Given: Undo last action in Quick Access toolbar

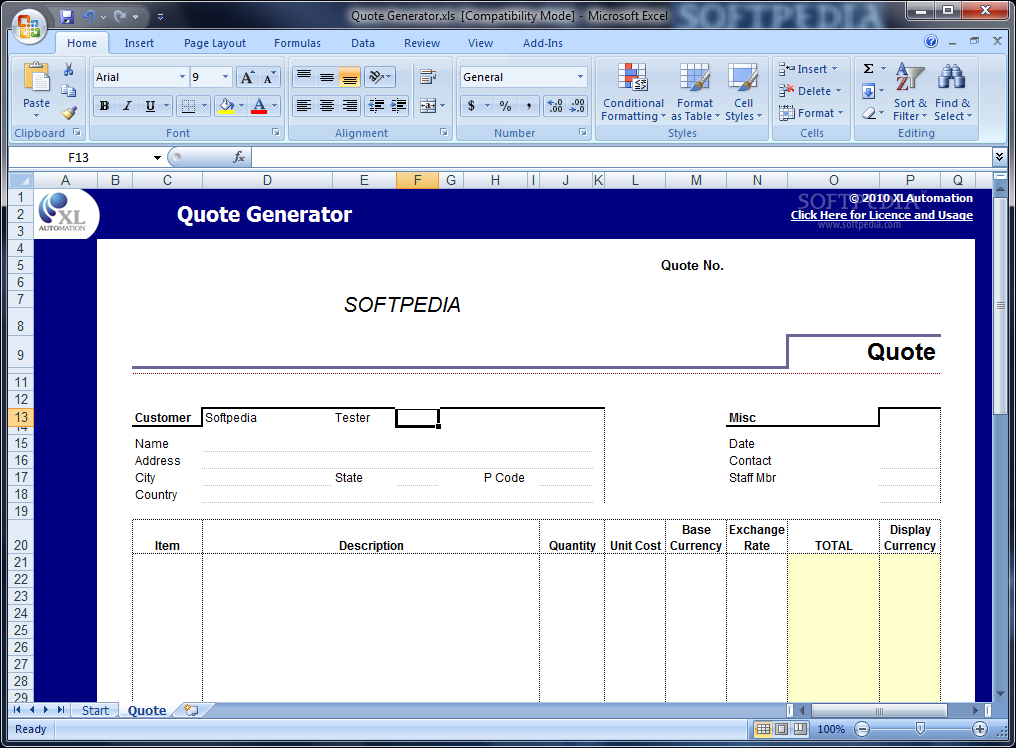Looking at the screenshot, I should coord(89,16).
